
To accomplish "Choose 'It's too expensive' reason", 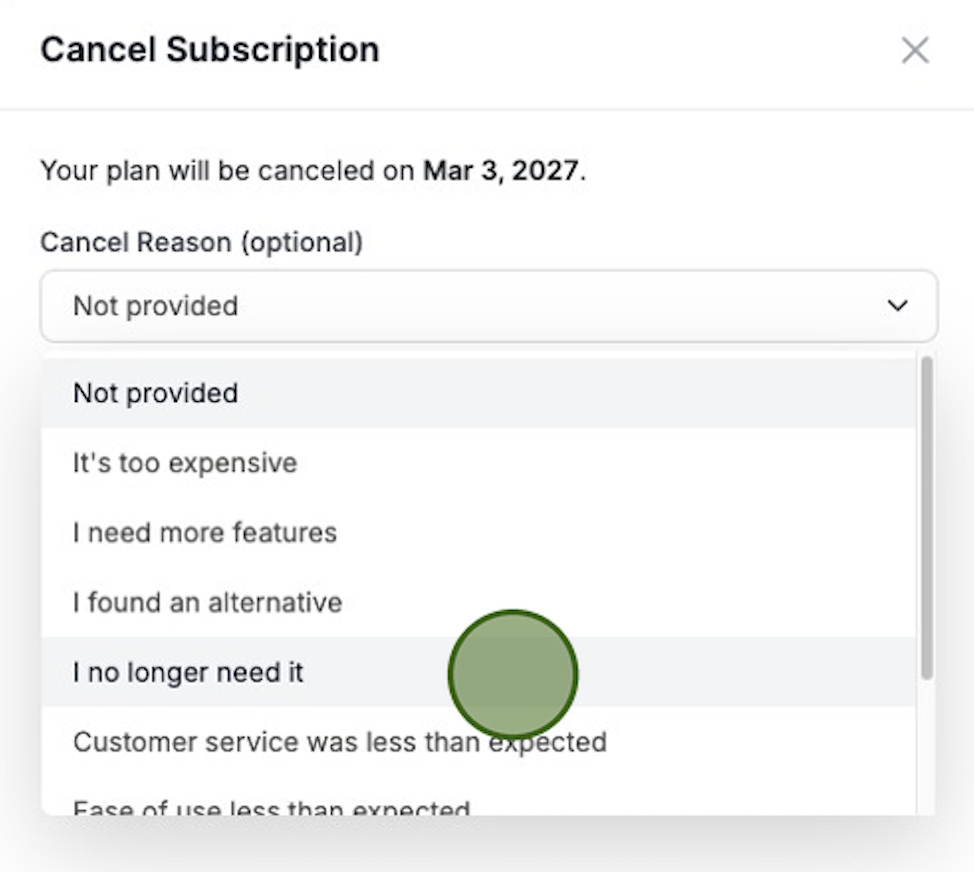I will click(x=185, y=463).
